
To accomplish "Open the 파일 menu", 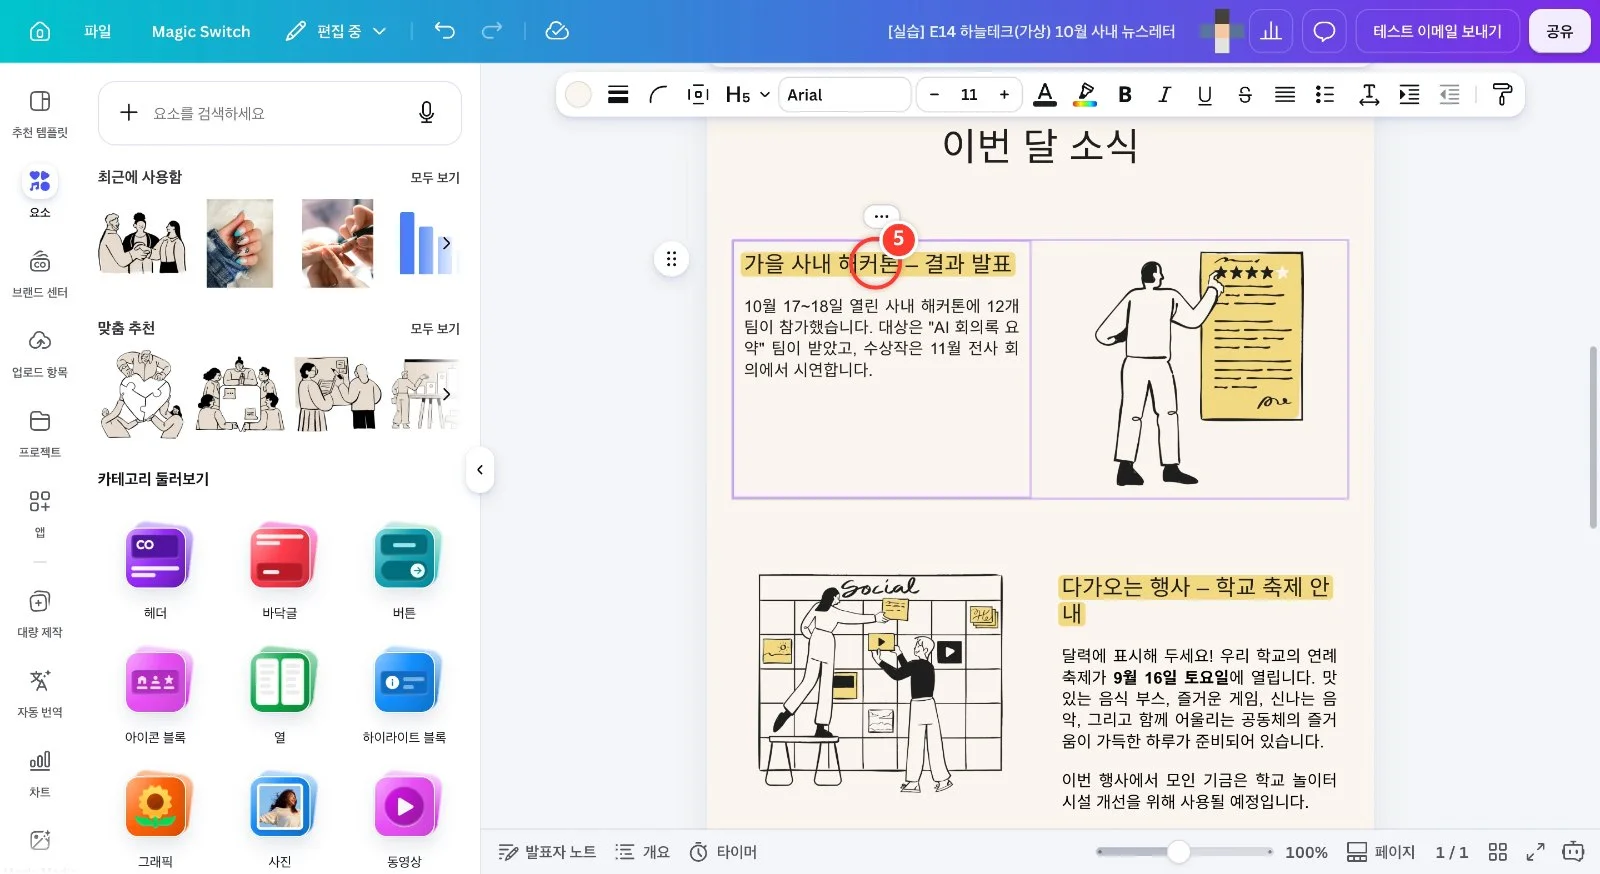I will (98, 31).
